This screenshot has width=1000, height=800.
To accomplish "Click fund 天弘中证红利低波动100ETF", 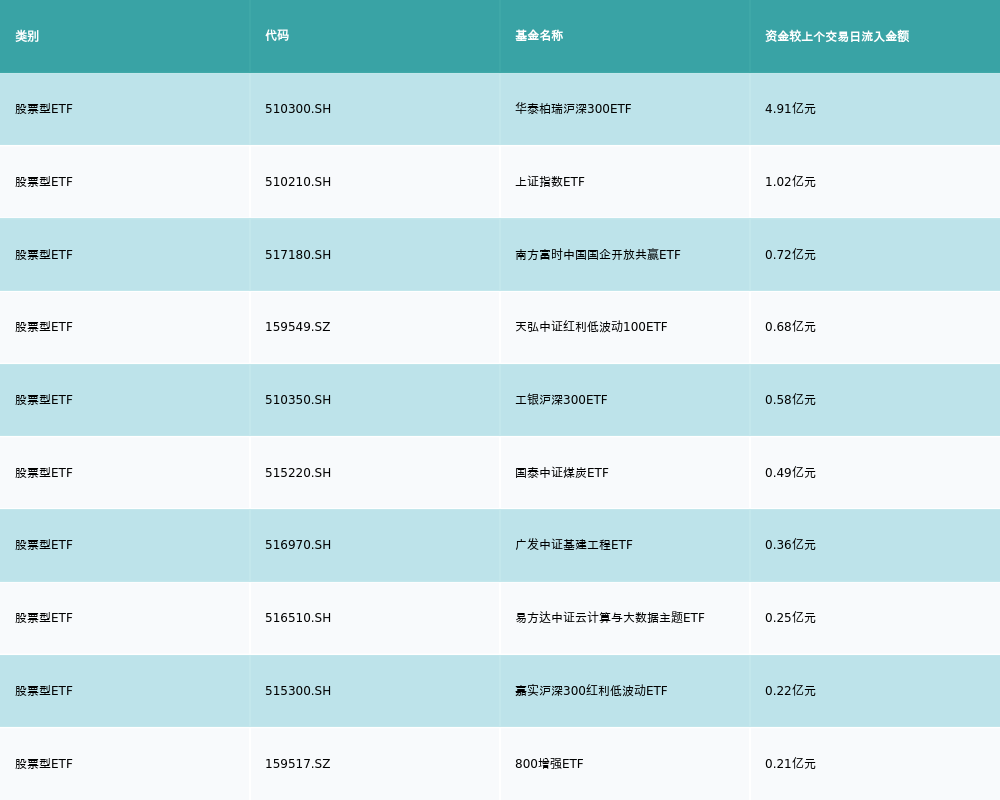I will click(x=591, y=327).
